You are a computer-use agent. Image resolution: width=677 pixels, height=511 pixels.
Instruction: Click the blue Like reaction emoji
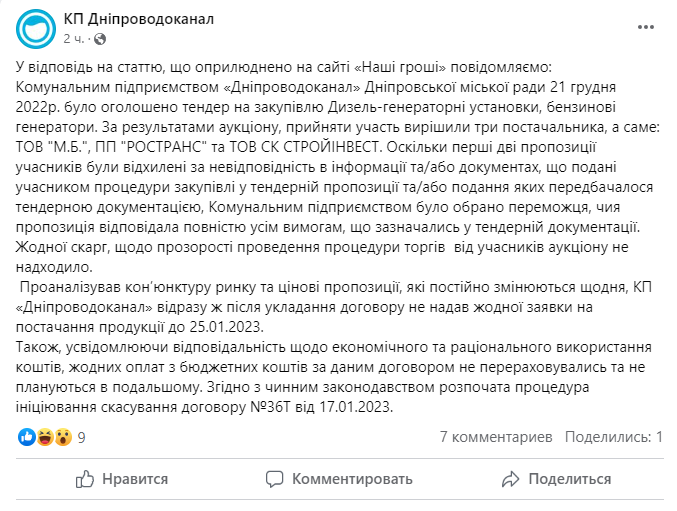point(27,437)
